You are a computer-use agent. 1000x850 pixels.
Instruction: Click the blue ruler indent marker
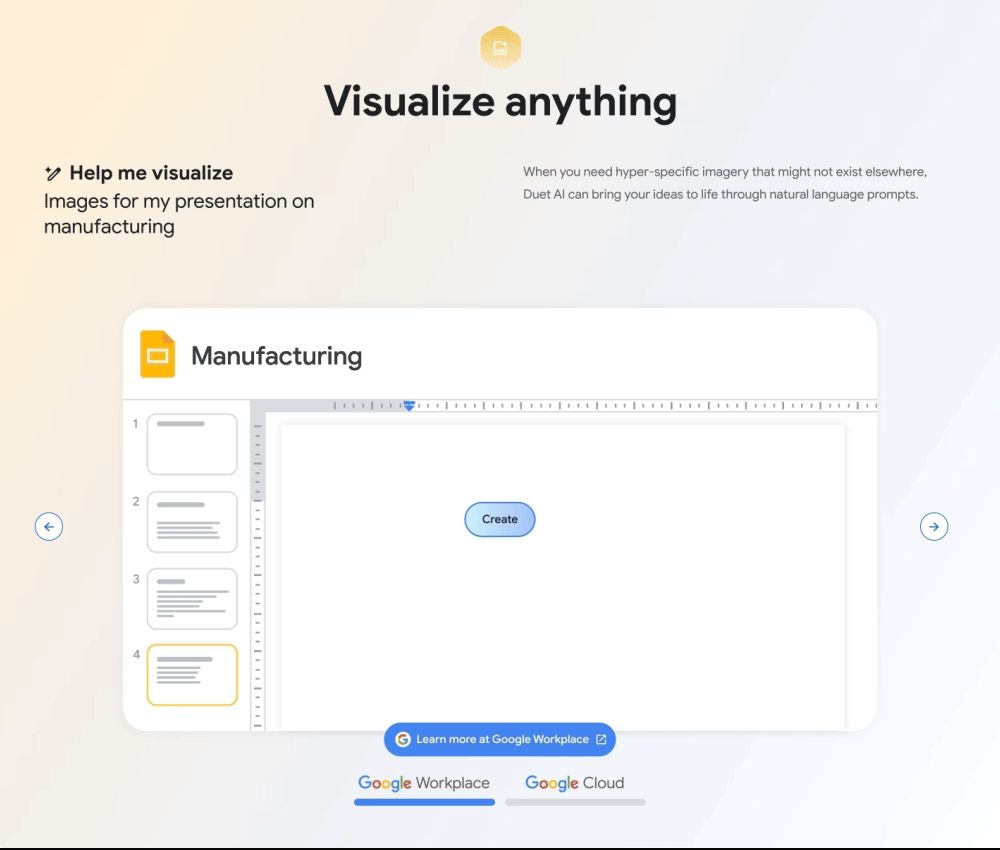[x=409, y=406]
